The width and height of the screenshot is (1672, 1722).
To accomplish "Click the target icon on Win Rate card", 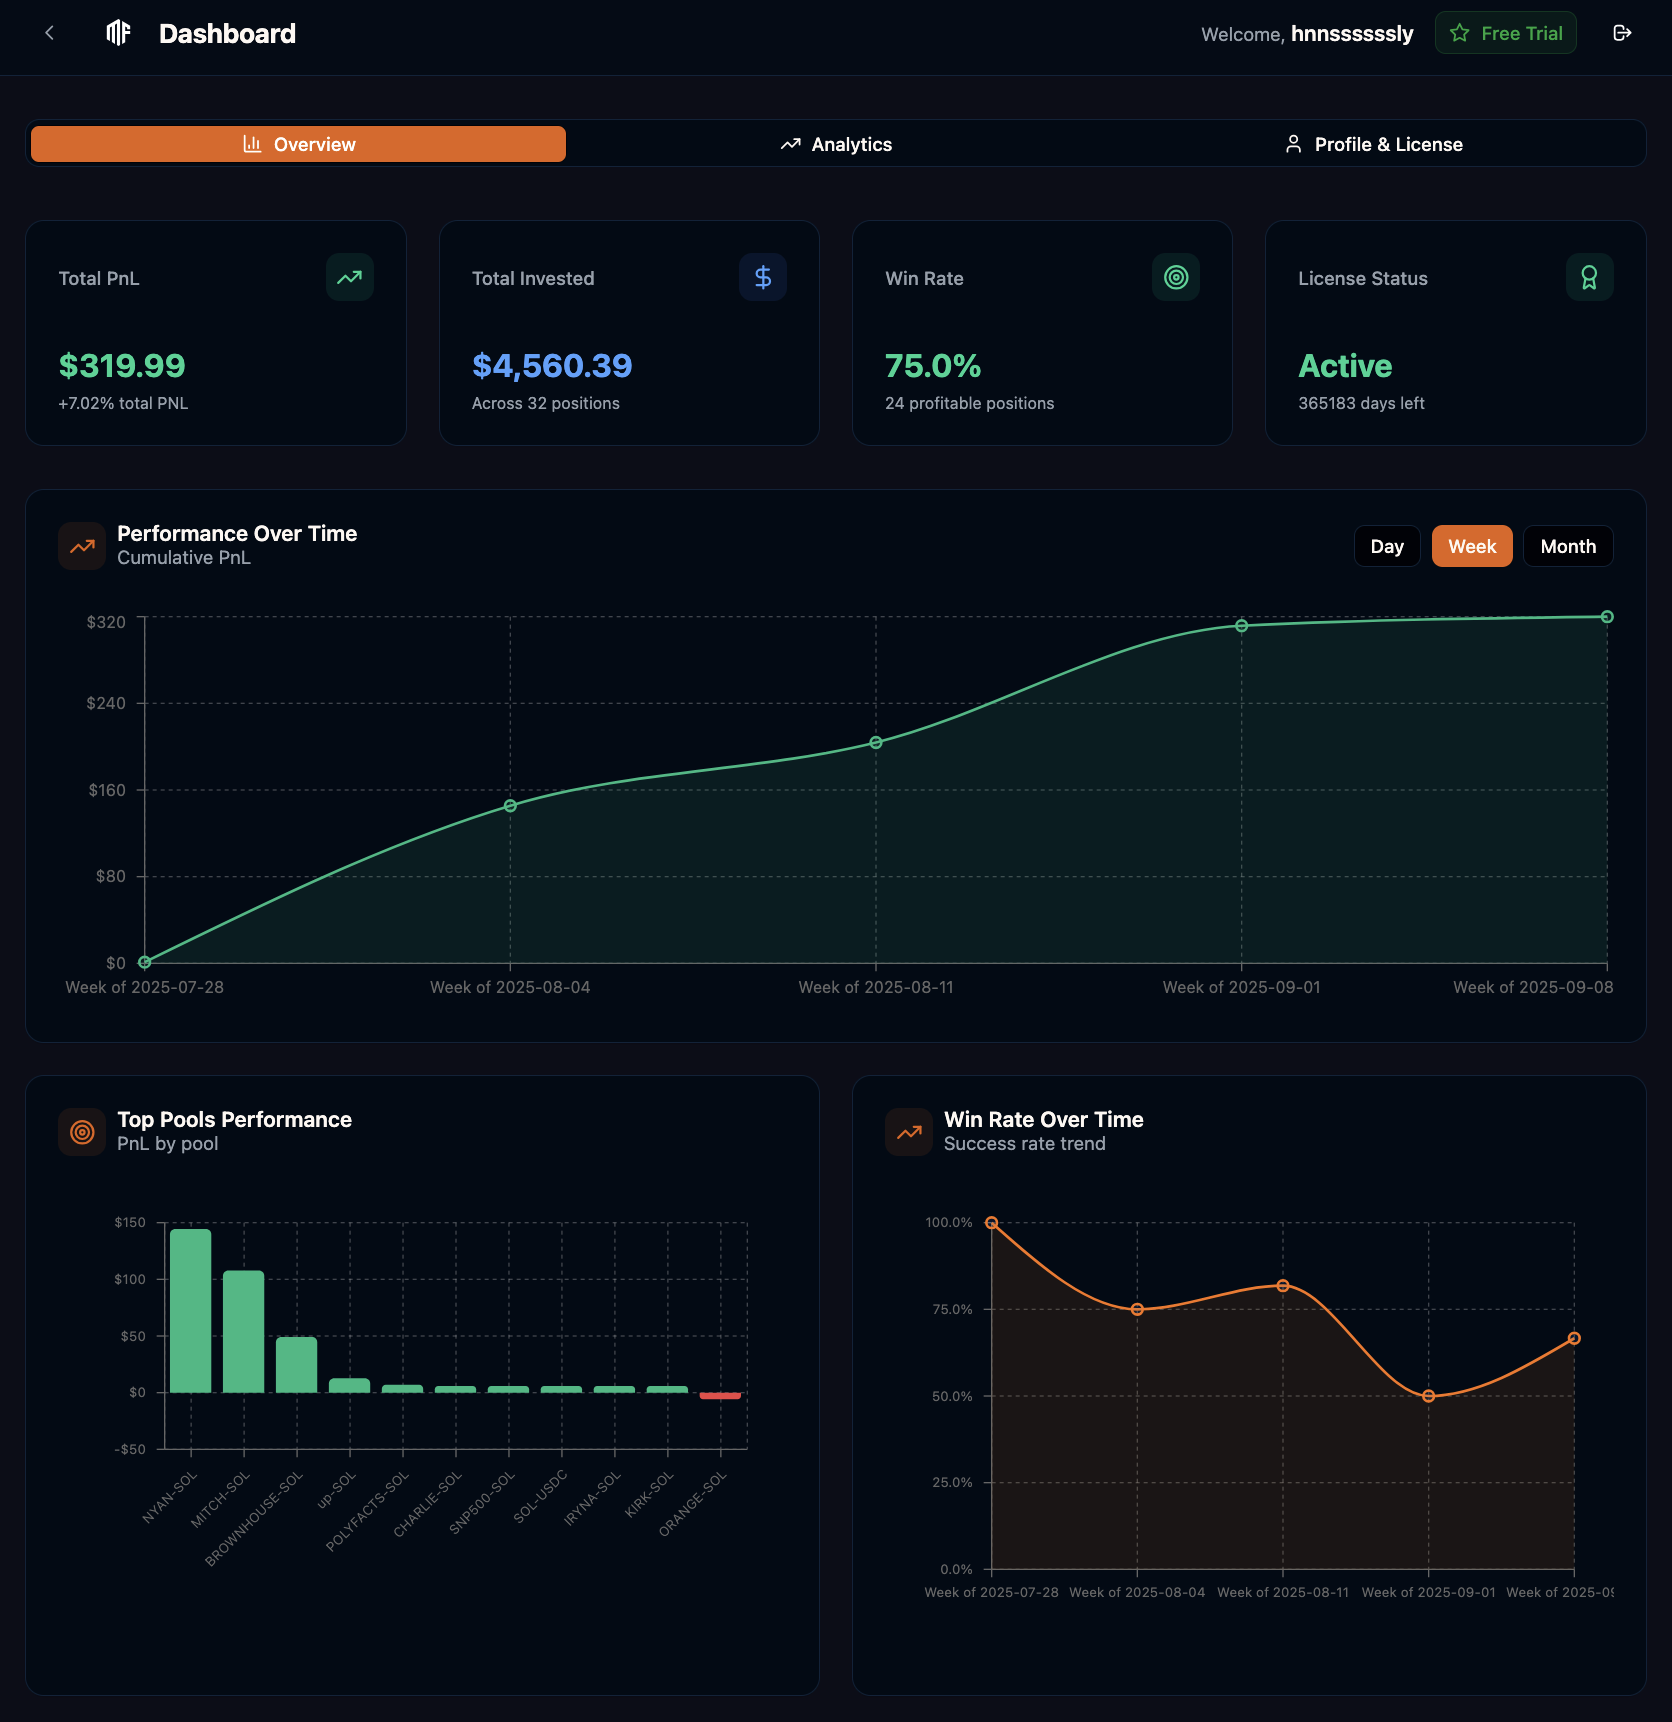I will click(1175, 277).
